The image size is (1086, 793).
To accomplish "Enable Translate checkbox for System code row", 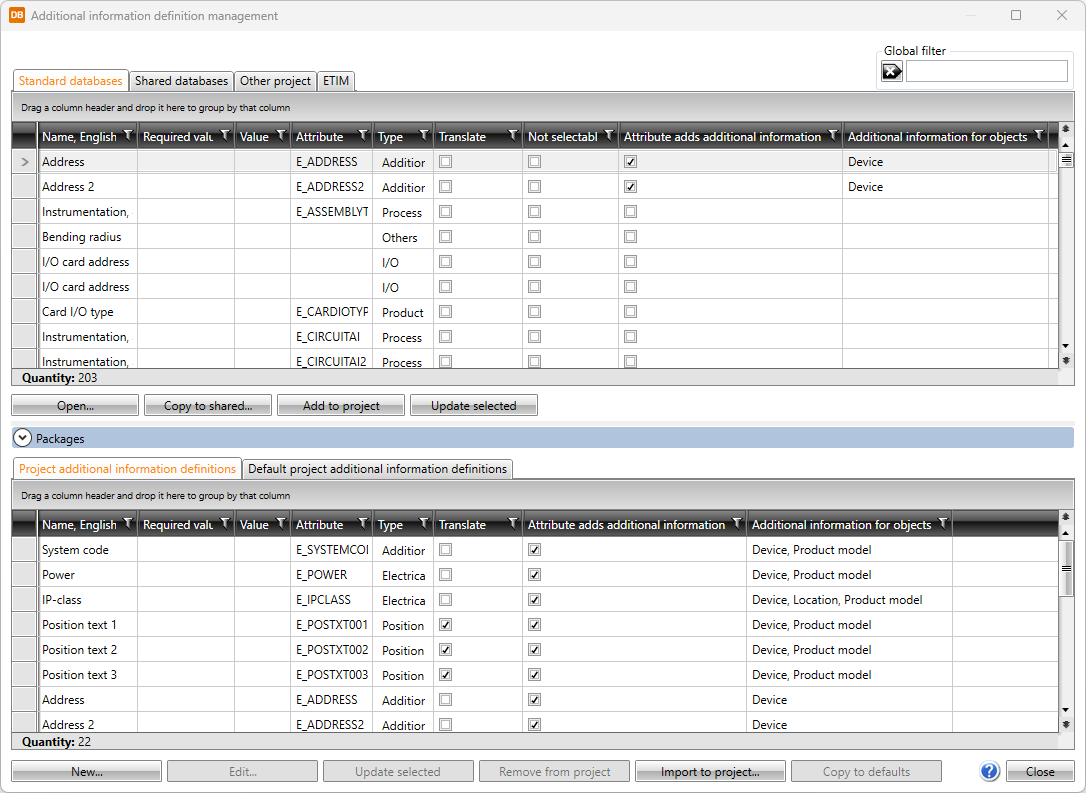I will [x=446, y=550].
